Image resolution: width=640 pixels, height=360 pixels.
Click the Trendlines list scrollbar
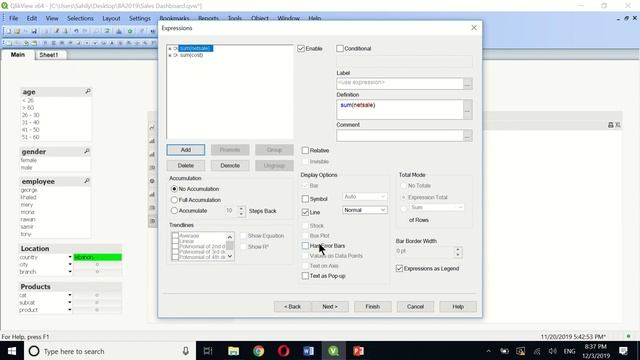point(230,246)
